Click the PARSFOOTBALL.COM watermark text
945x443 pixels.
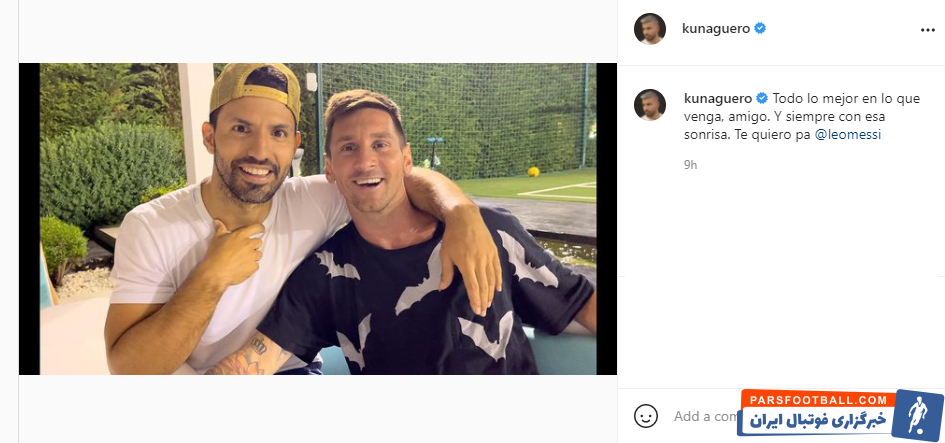coord(814,400)
